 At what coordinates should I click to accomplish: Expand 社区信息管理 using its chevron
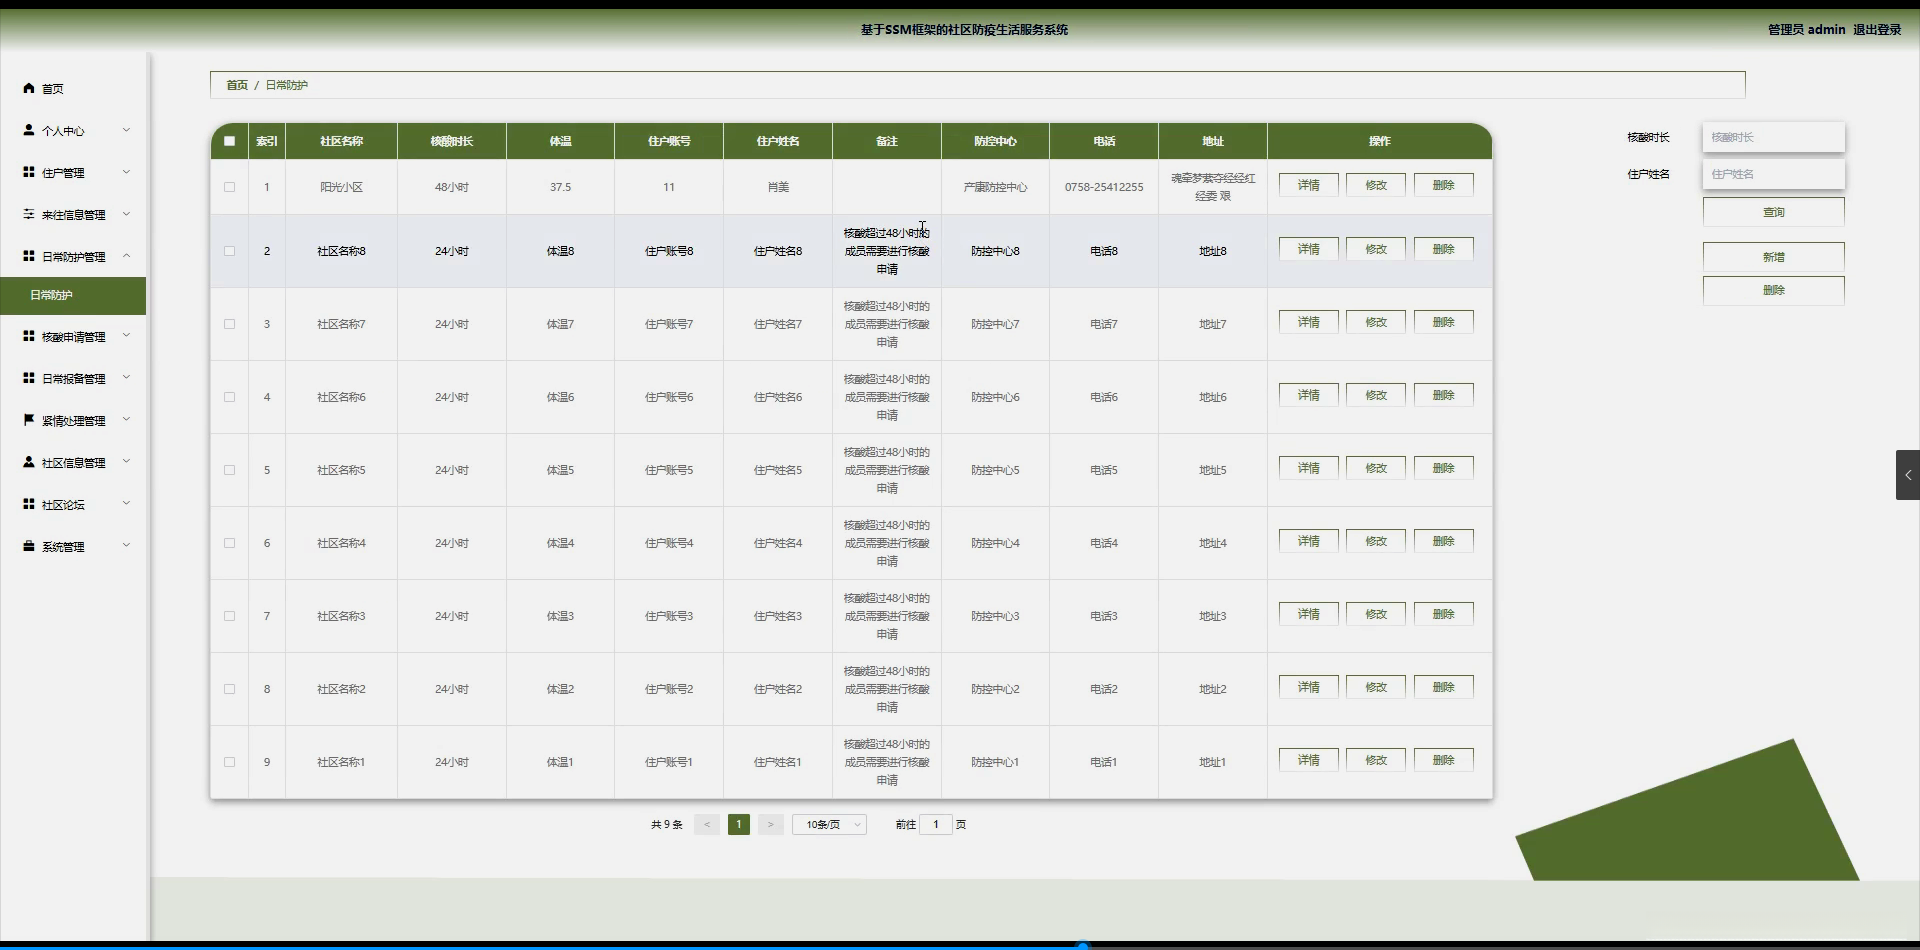pos(126,462)
